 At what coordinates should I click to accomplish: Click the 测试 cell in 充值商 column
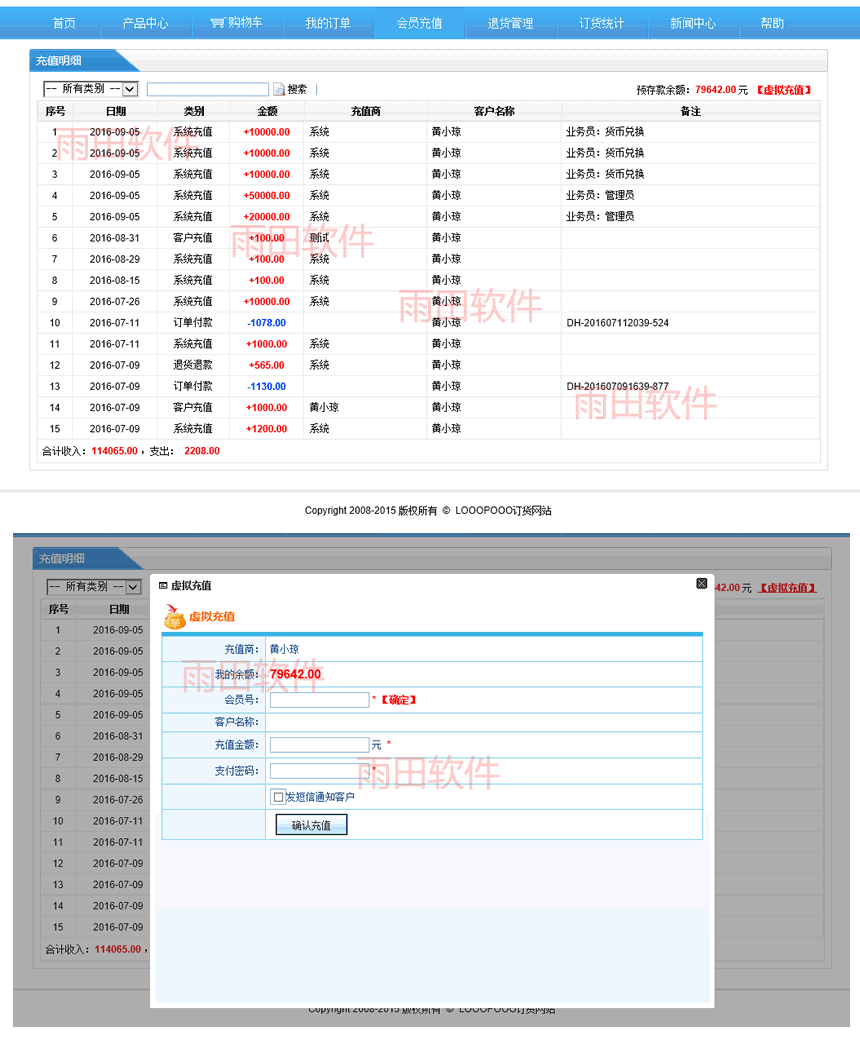(319, 238)
